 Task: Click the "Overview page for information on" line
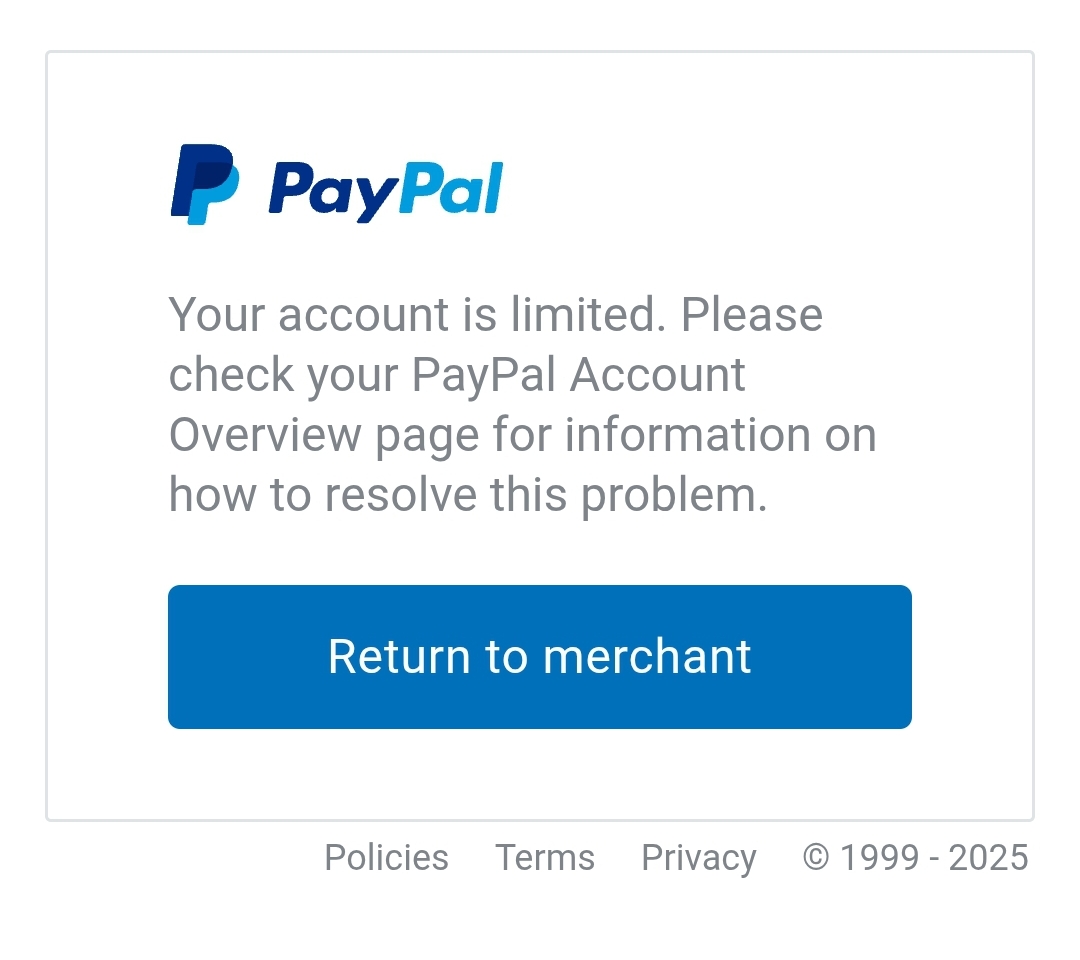(x=522, y=435)
